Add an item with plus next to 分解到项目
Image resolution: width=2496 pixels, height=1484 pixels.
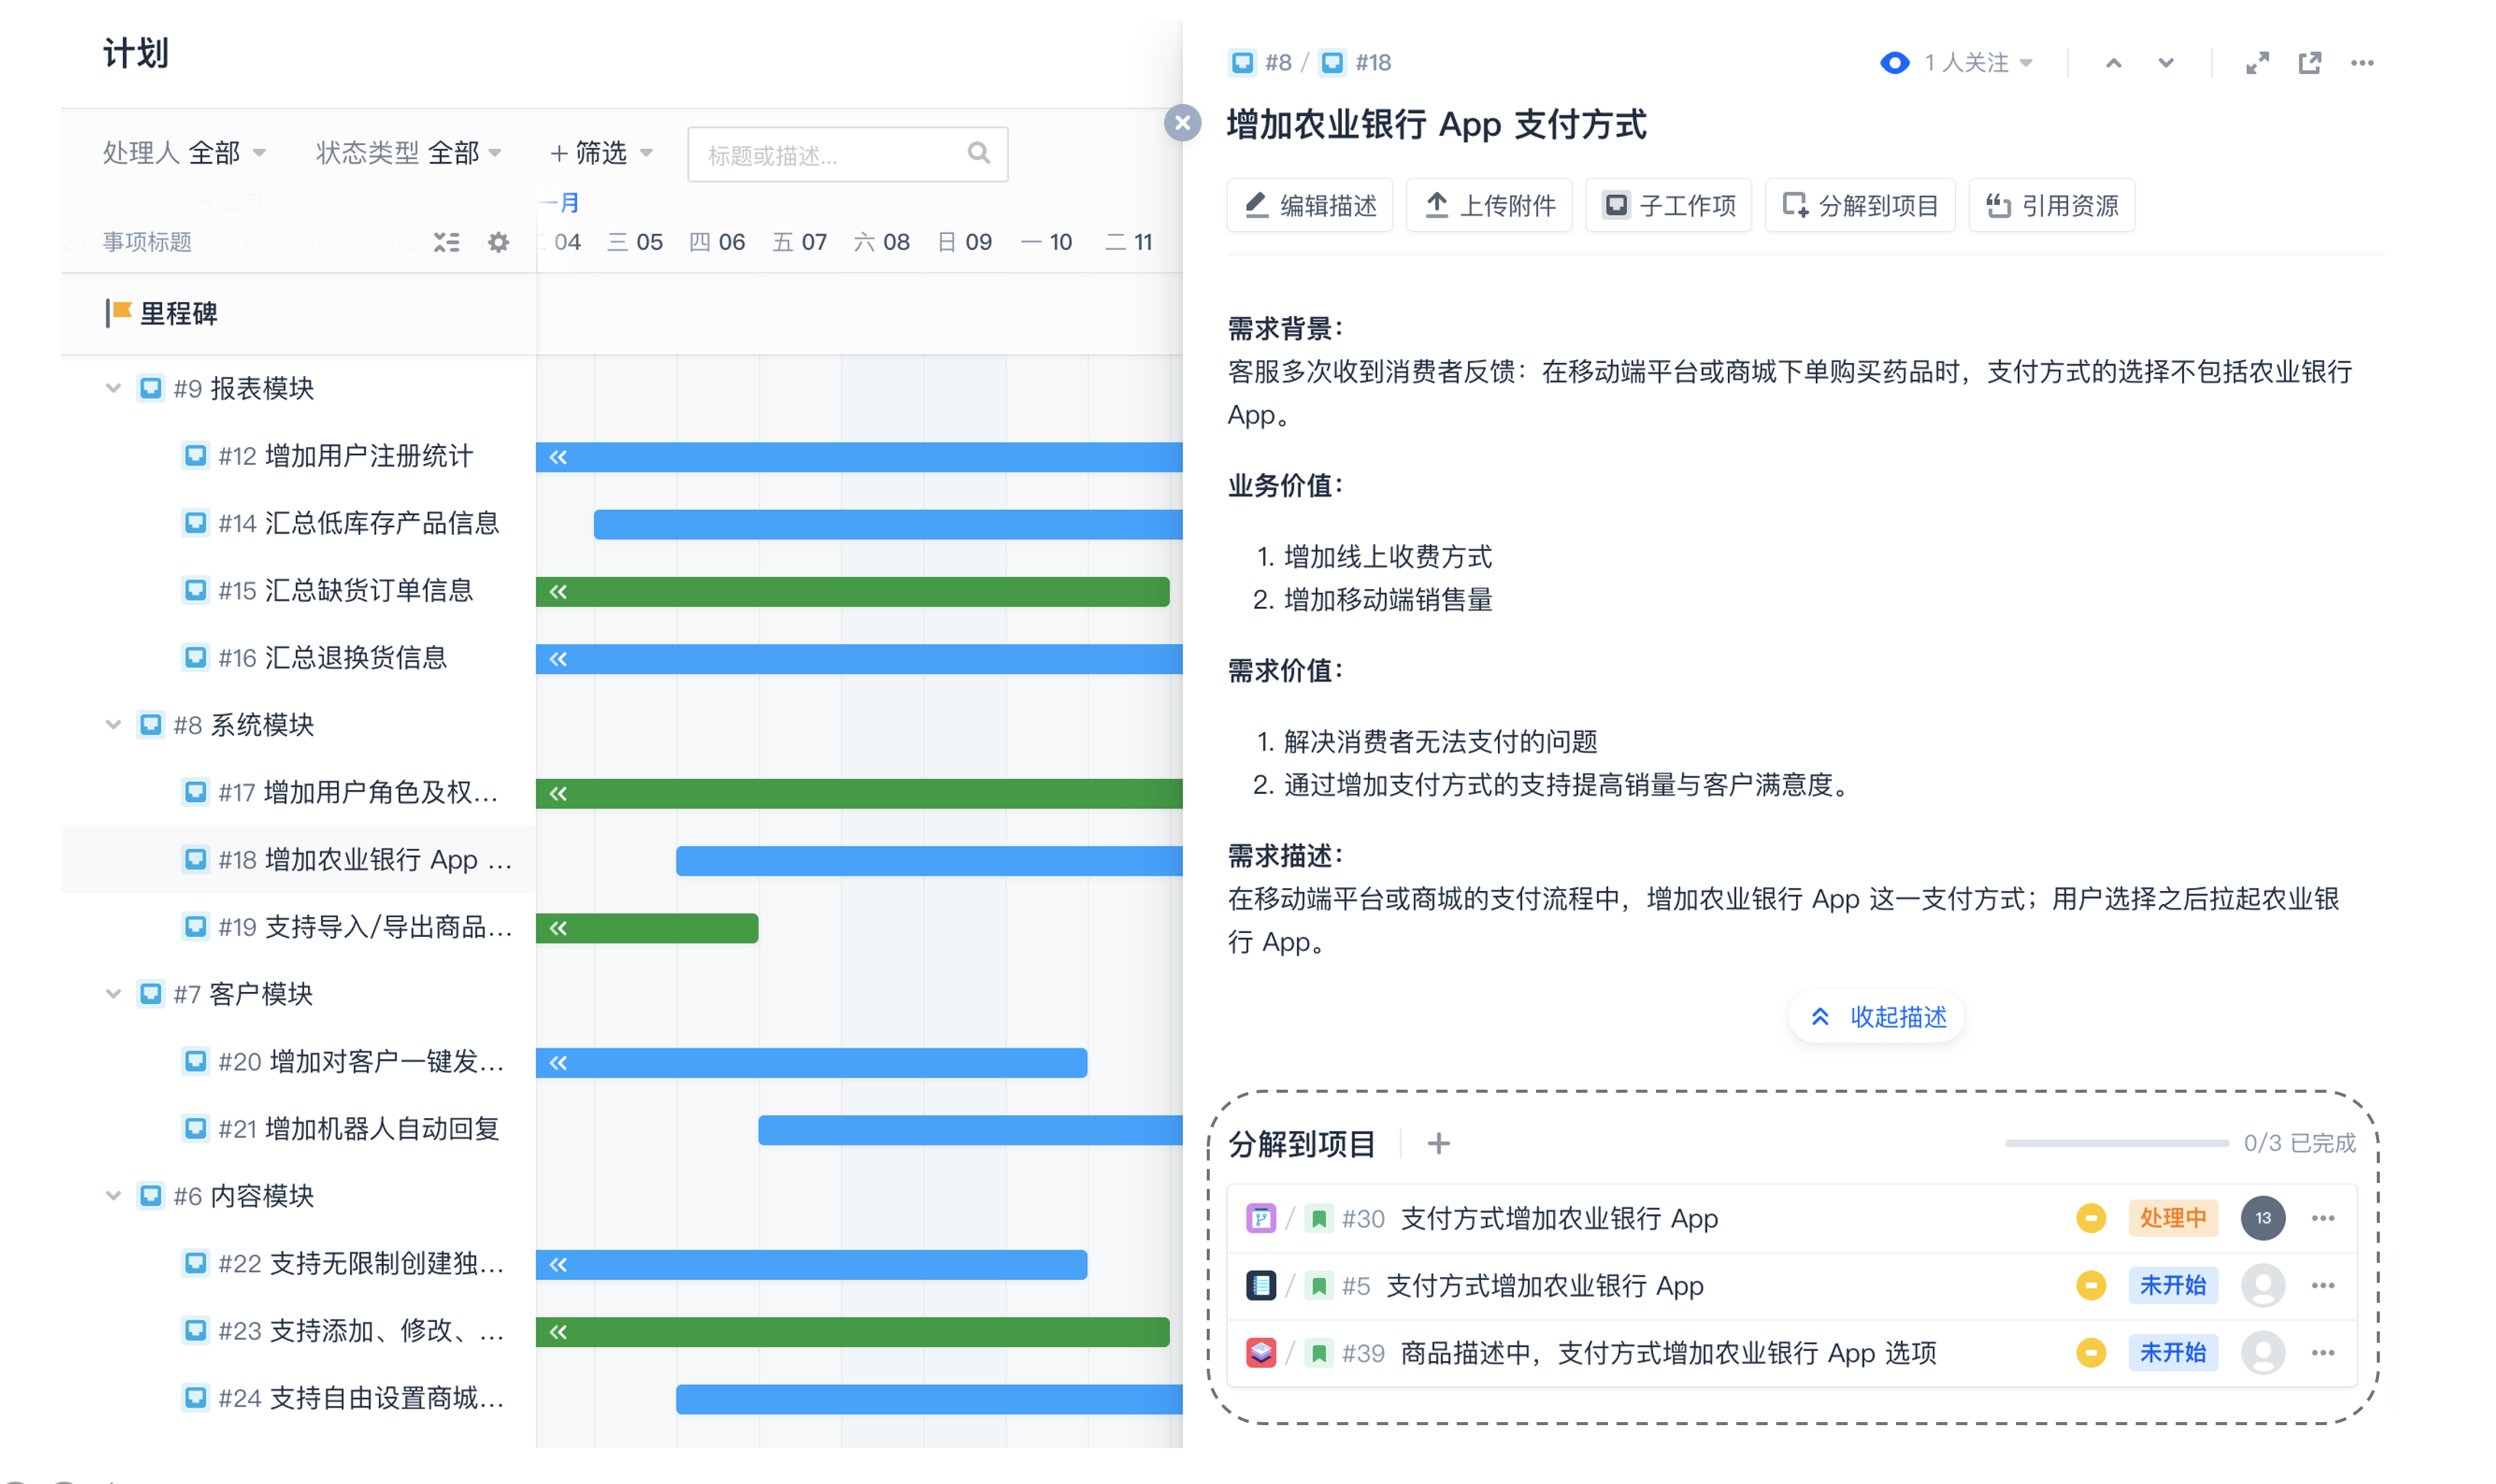[1438, 1143]
